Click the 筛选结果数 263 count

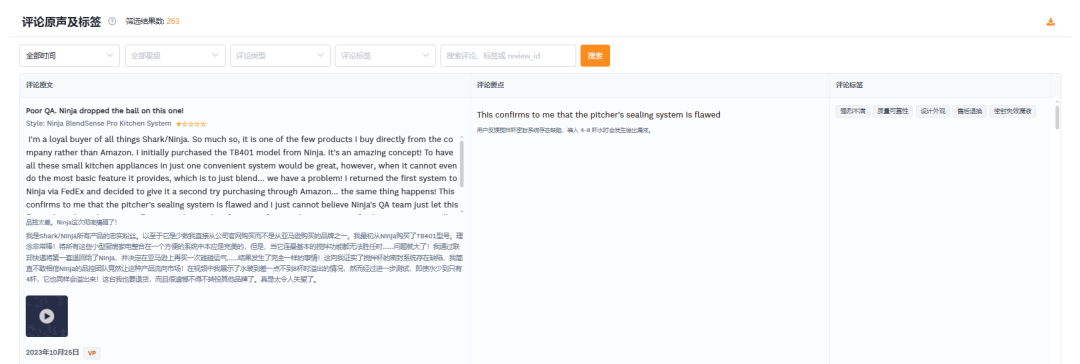[152, 21]
